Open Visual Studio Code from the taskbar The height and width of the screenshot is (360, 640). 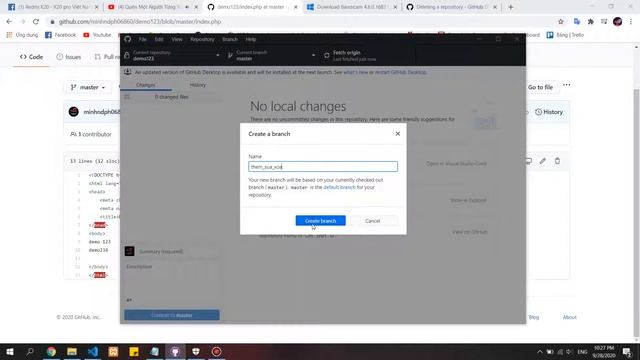click(x=93, y=351)
